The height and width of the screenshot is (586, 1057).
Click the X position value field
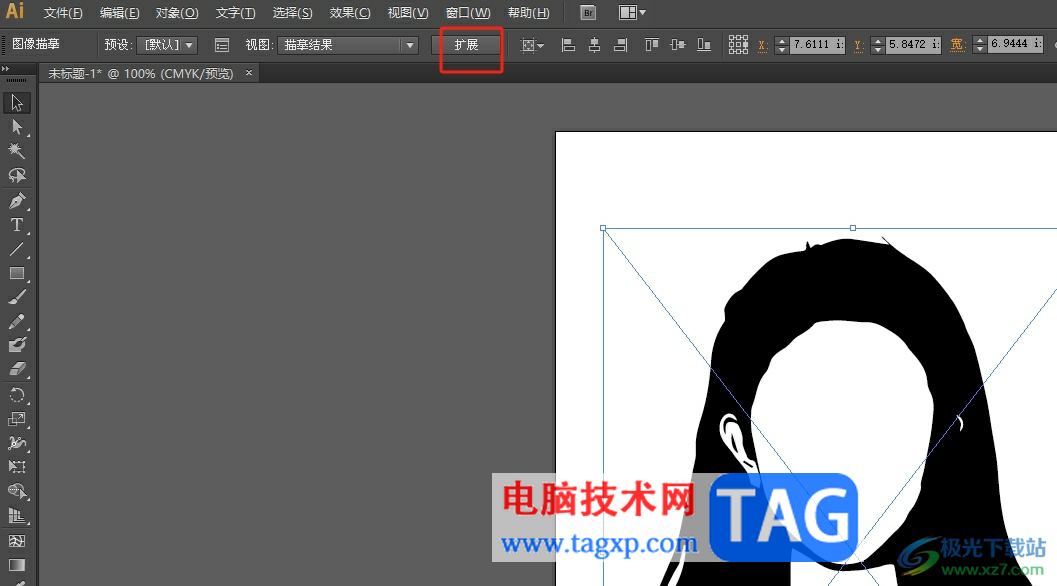pos(818,45)
